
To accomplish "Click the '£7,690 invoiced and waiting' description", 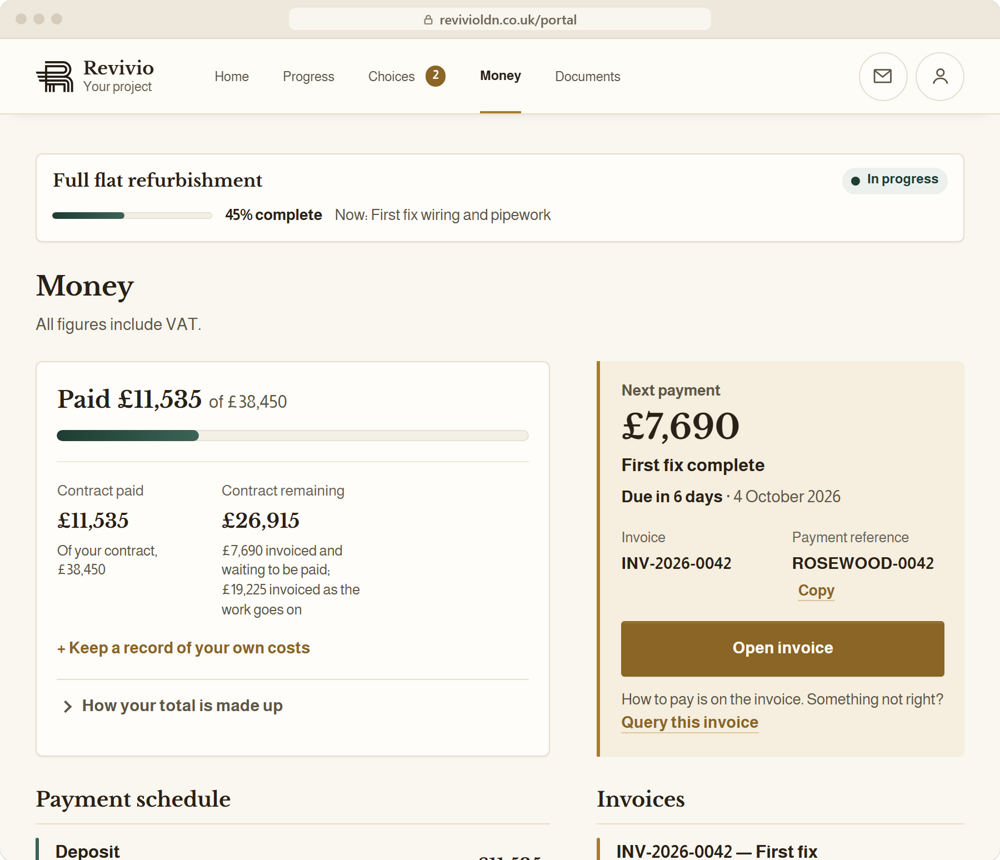I will click(x=291, y=580).
